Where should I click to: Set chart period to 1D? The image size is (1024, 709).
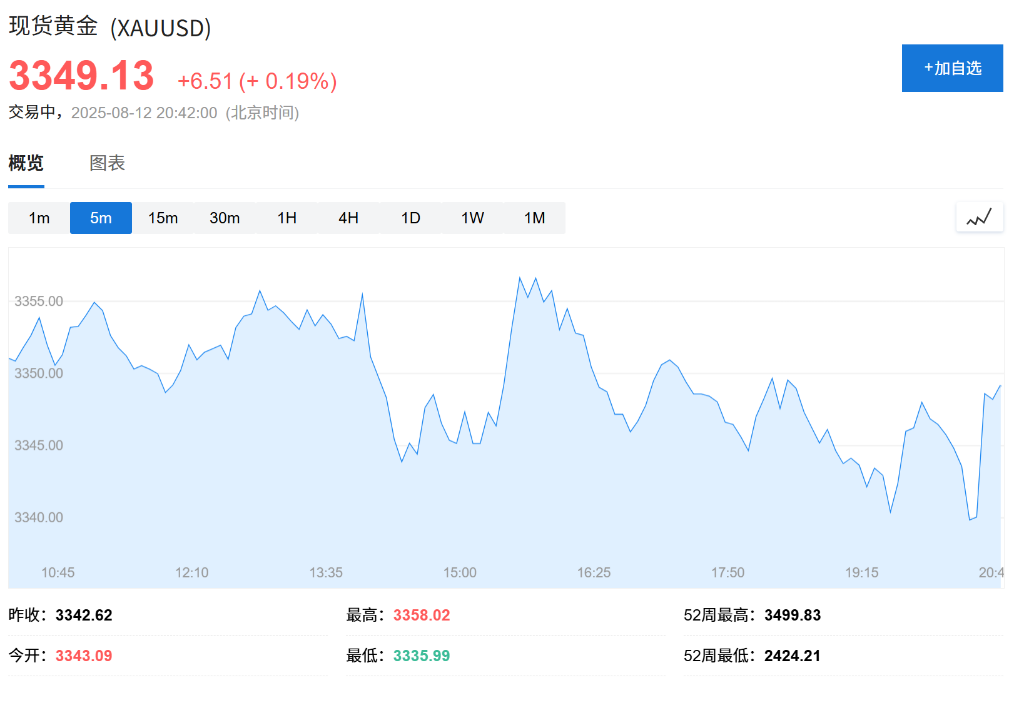tap(411, 218)
